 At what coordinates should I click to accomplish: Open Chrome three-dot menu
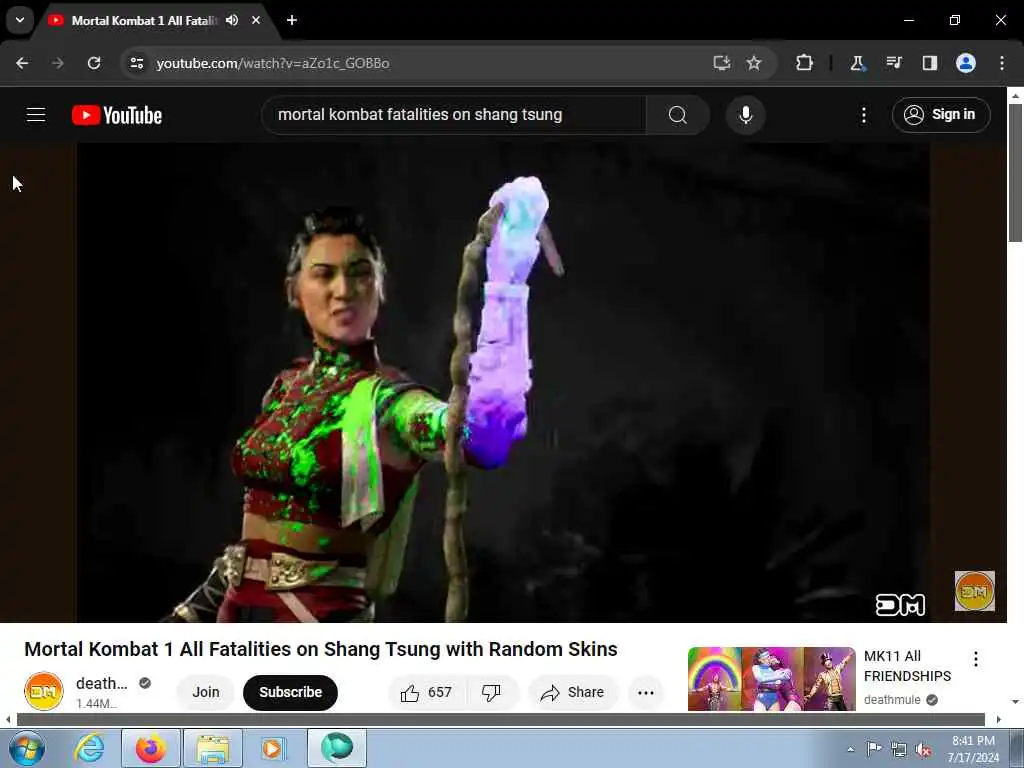point(1002,63)
